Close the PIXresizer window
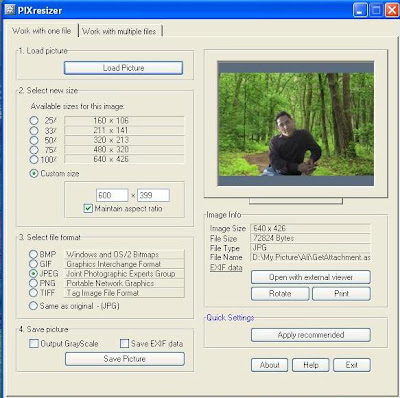Viewport: 400px width, 398px height. coord(392,10)
